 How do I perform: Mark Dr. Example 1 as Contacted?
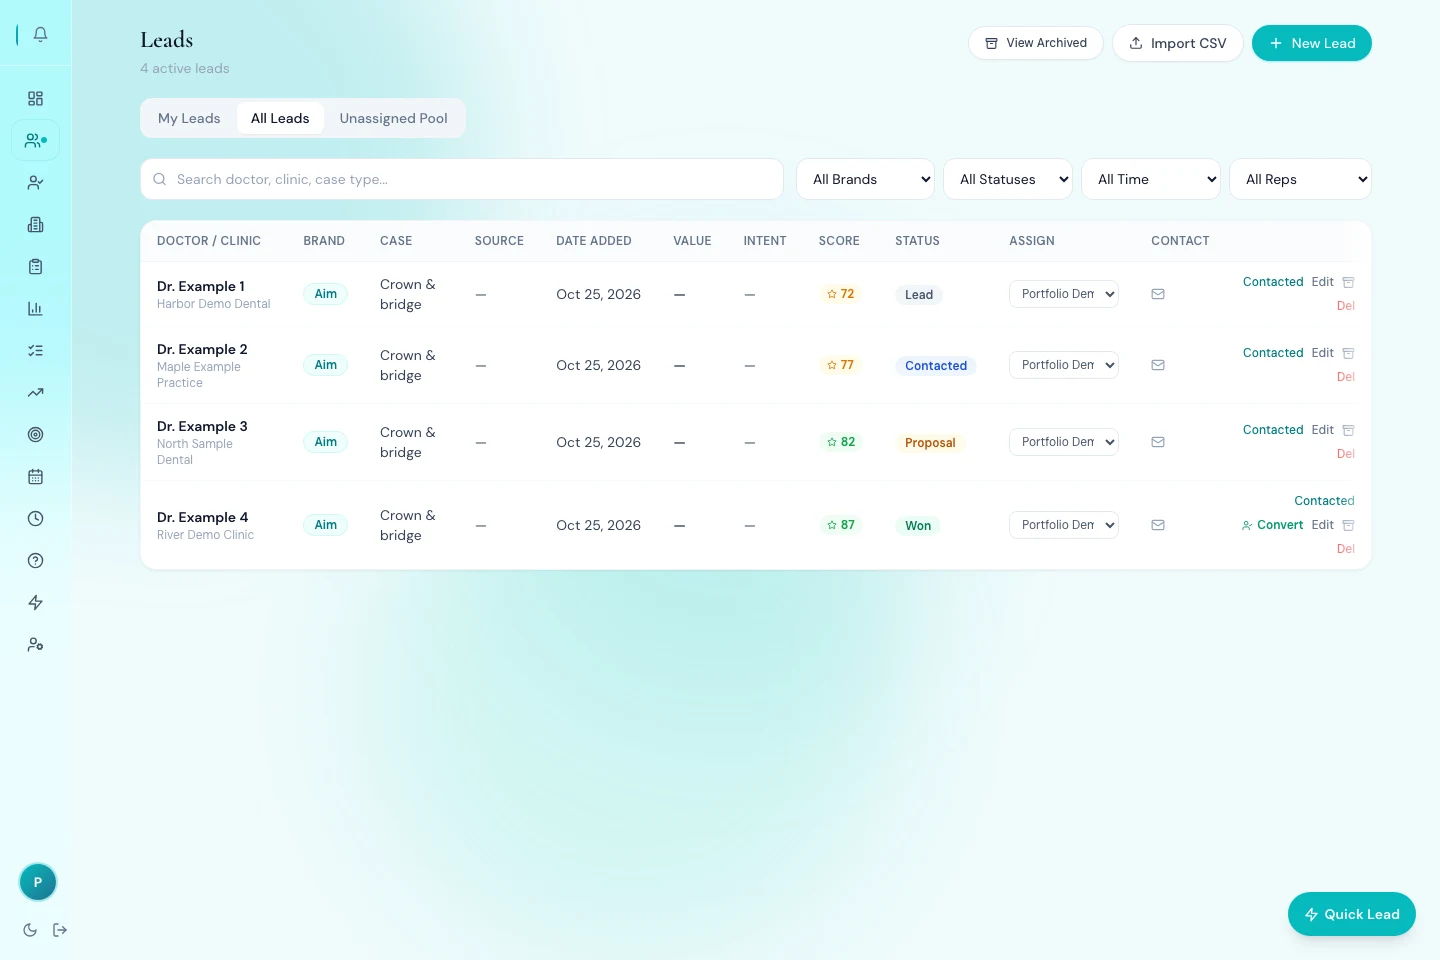1273,282
